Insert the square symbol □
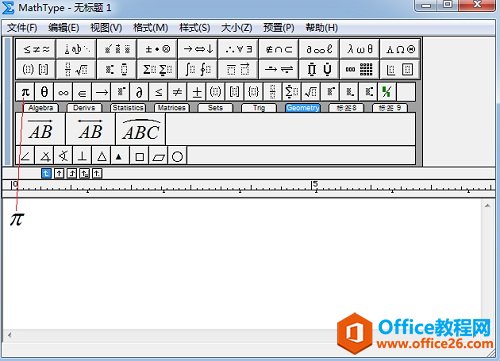 [x=140, y=156]
